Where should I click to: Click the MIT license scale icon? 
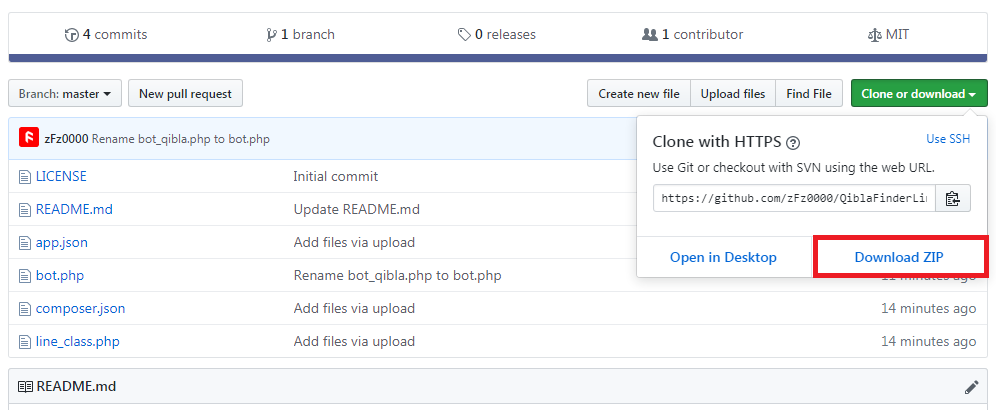[875, 35]
